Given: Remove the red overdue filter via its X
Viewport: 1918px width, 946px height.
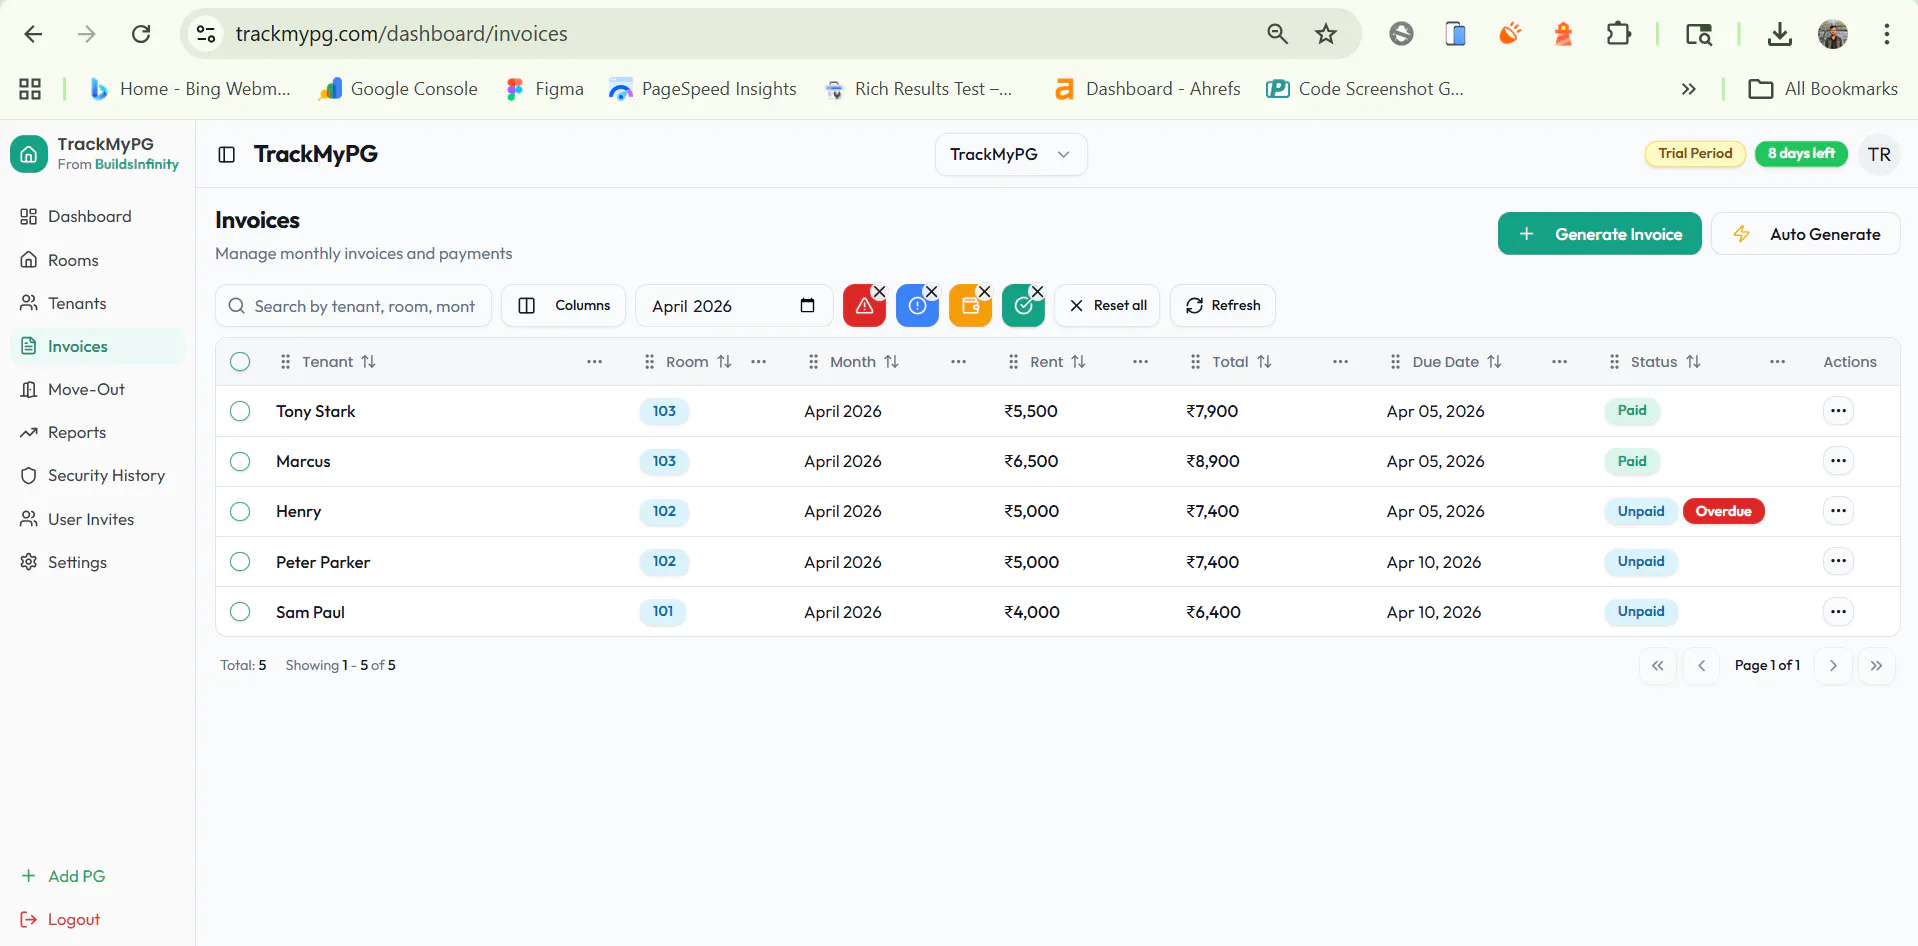Looking at the screenshot, I should (x=879, y=292).
